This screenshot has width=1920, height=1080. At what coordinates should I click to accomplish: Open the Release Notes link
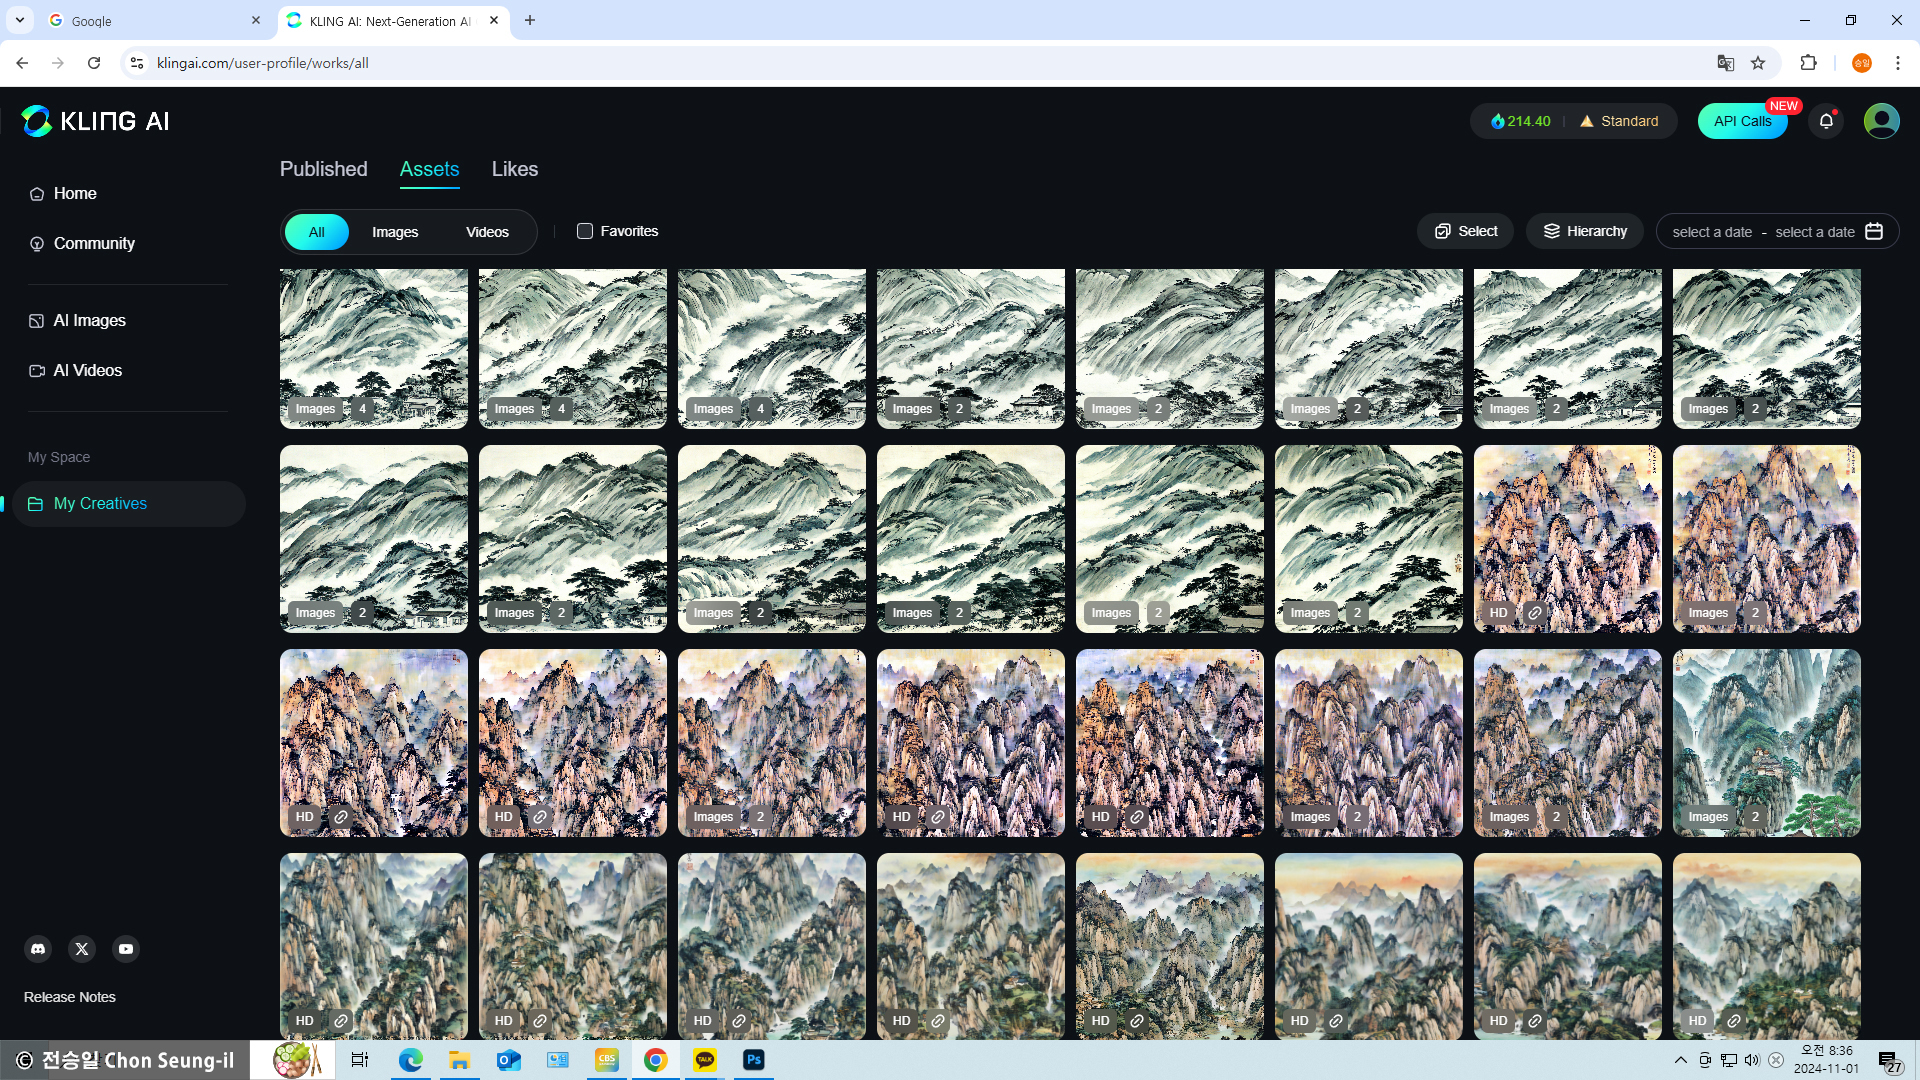(x=69, y=997)
